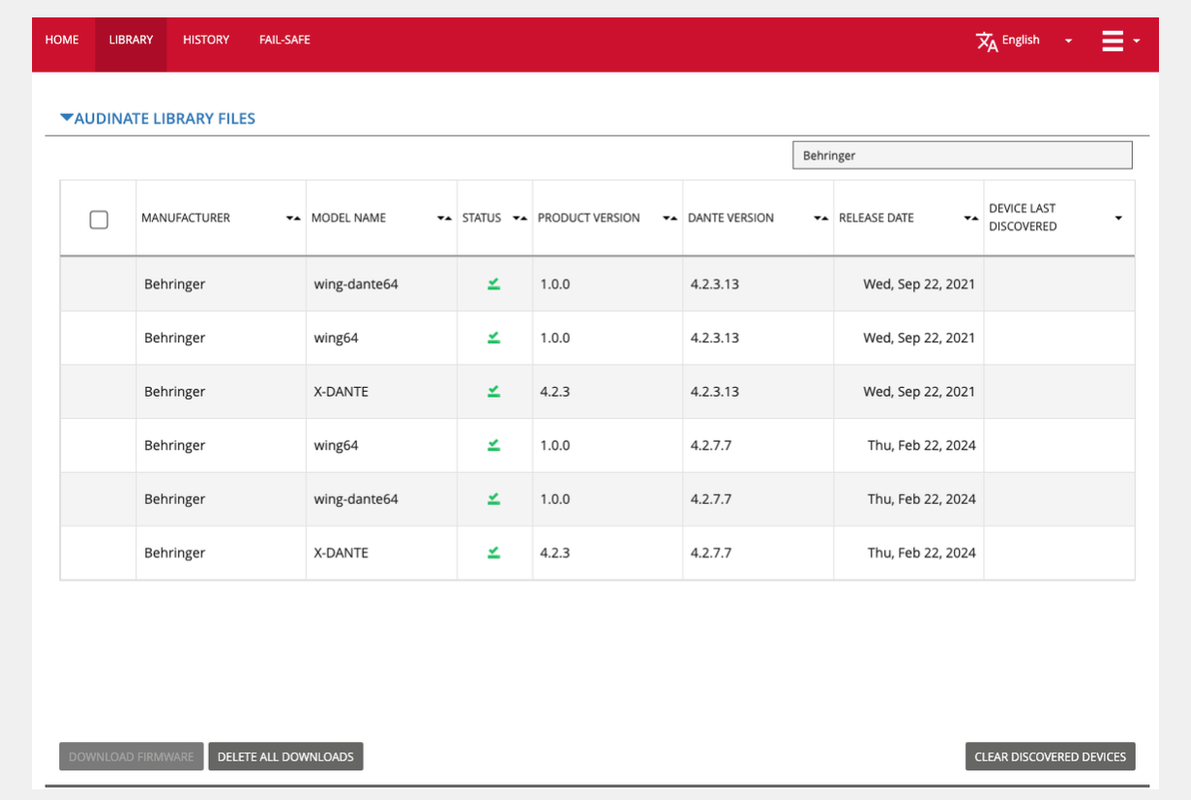Image resolution: width=1191 pixels, height=800 pixels.
Task: Click downloaded status icon for first wing-dante64 row
Action: click(494, 284)
